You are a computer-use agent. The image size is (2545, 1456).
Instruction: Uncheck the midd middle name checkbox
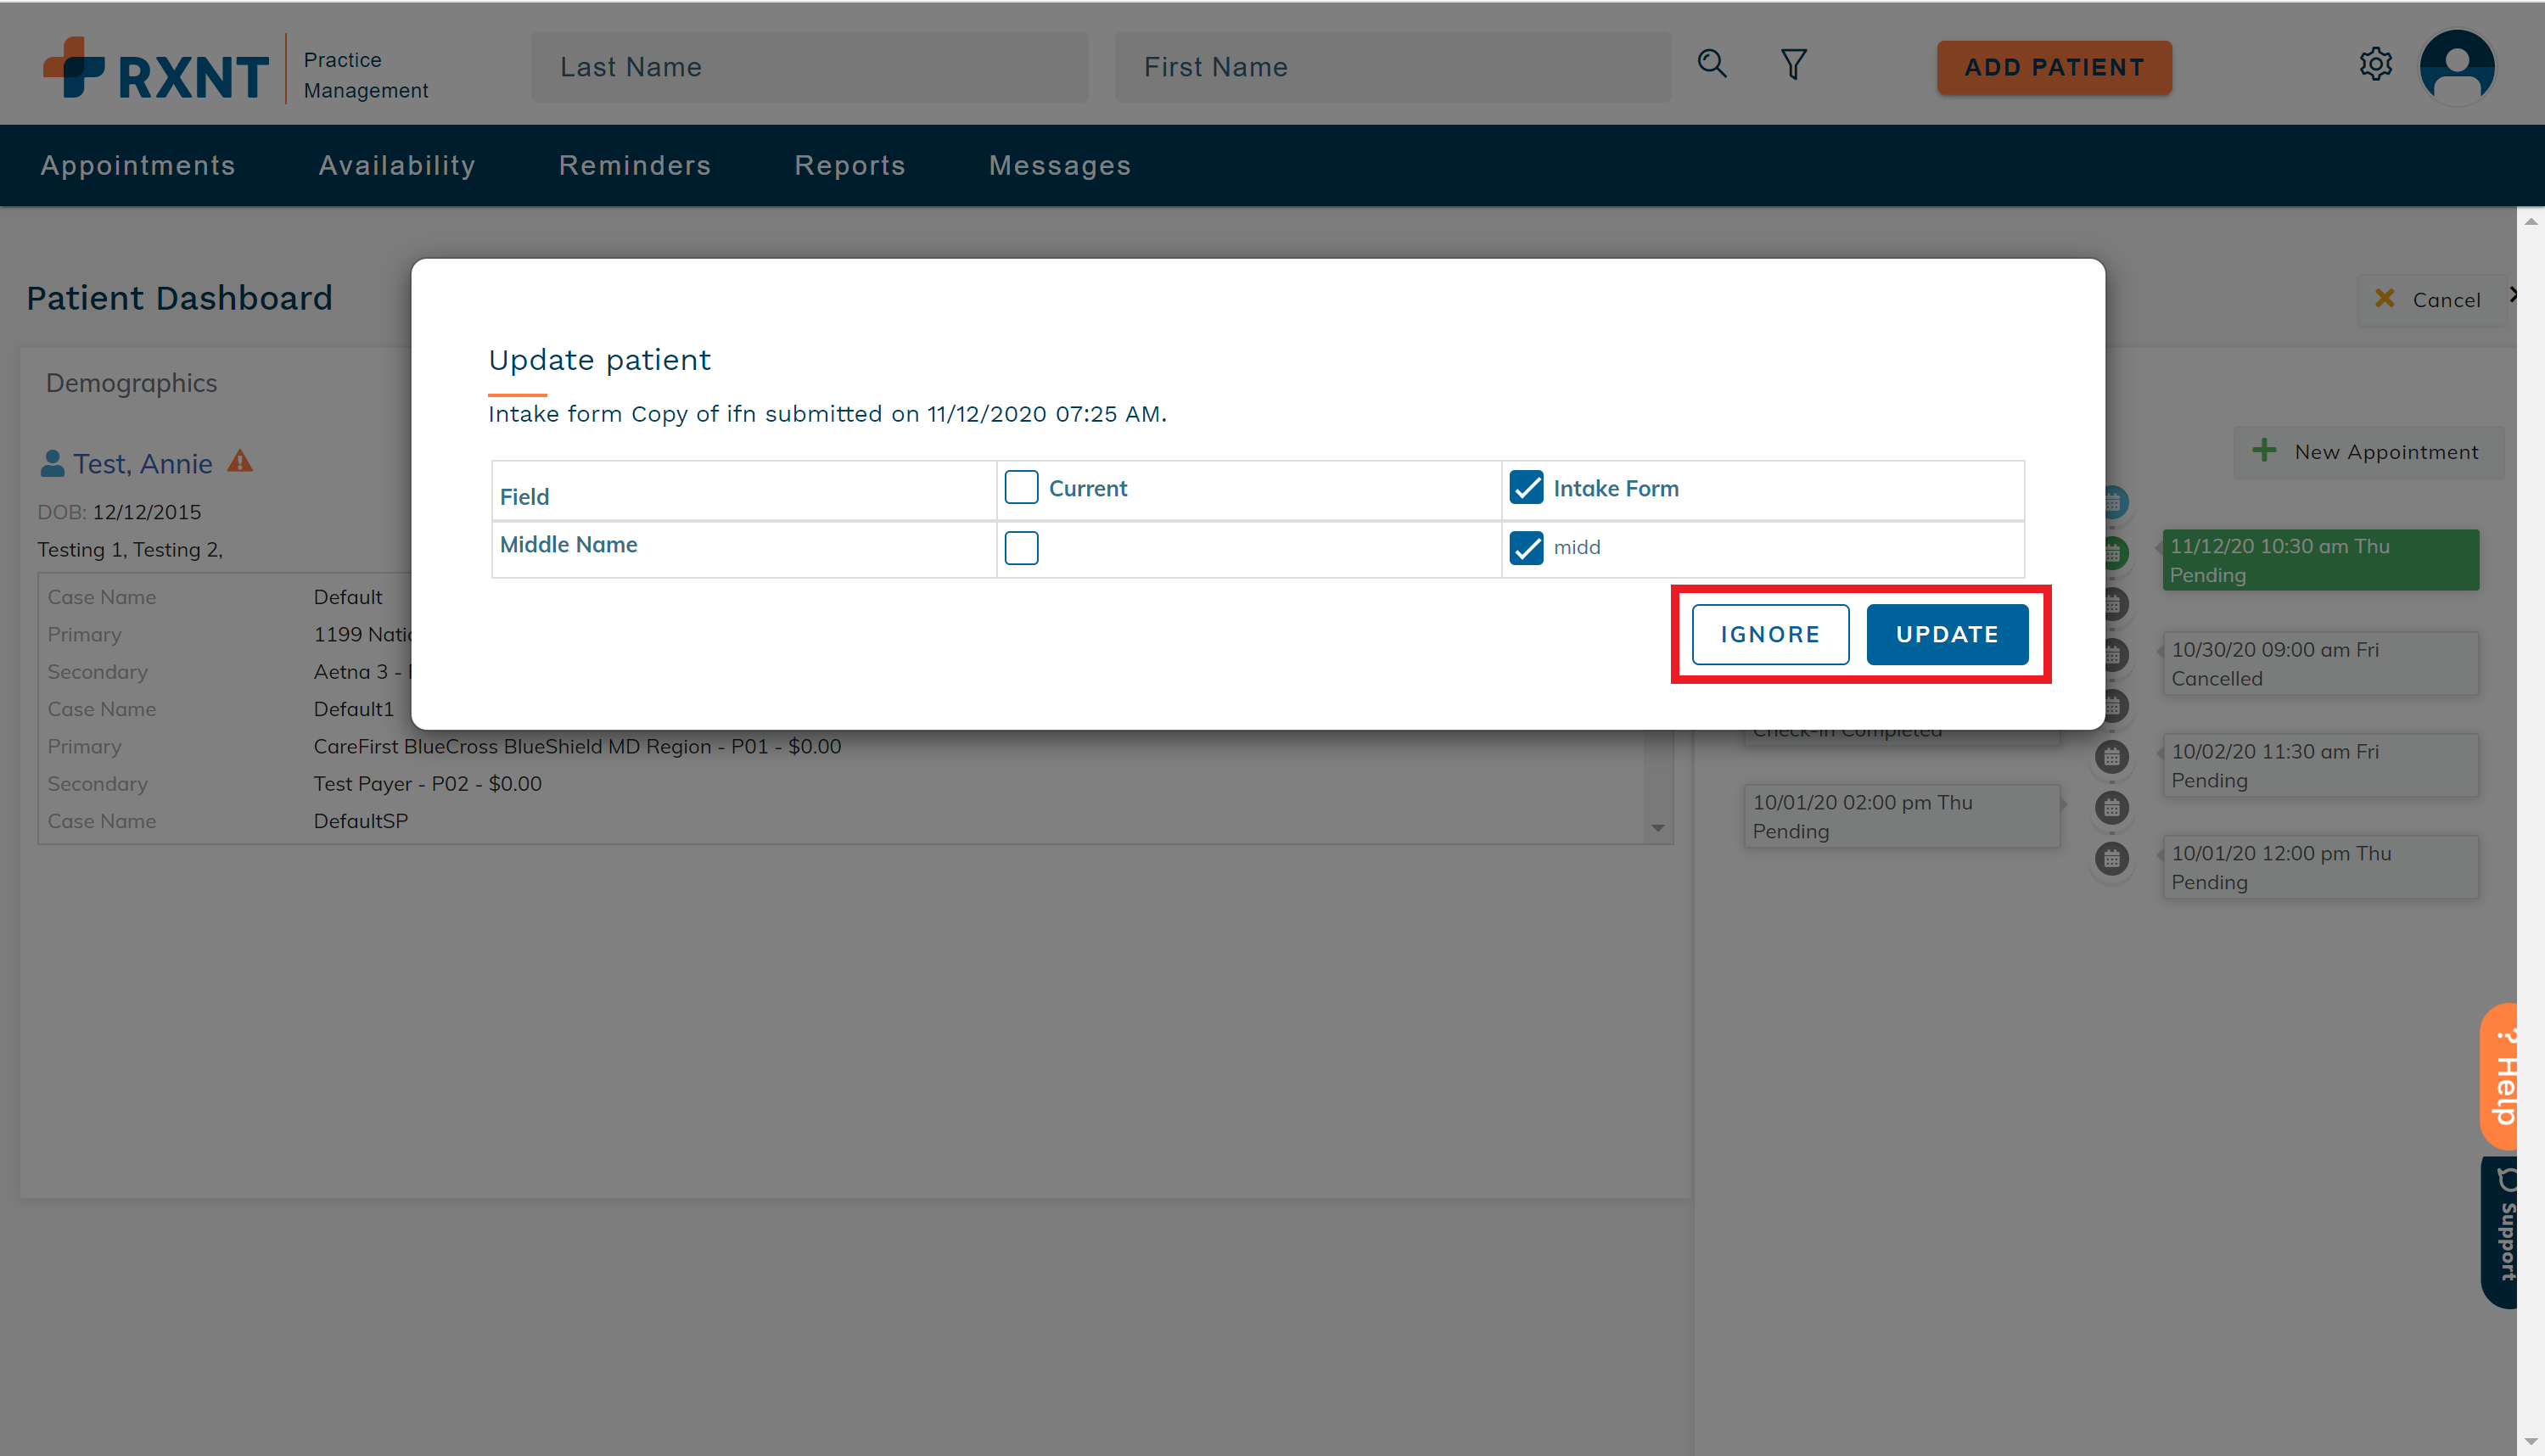(x=1526, y=548)
